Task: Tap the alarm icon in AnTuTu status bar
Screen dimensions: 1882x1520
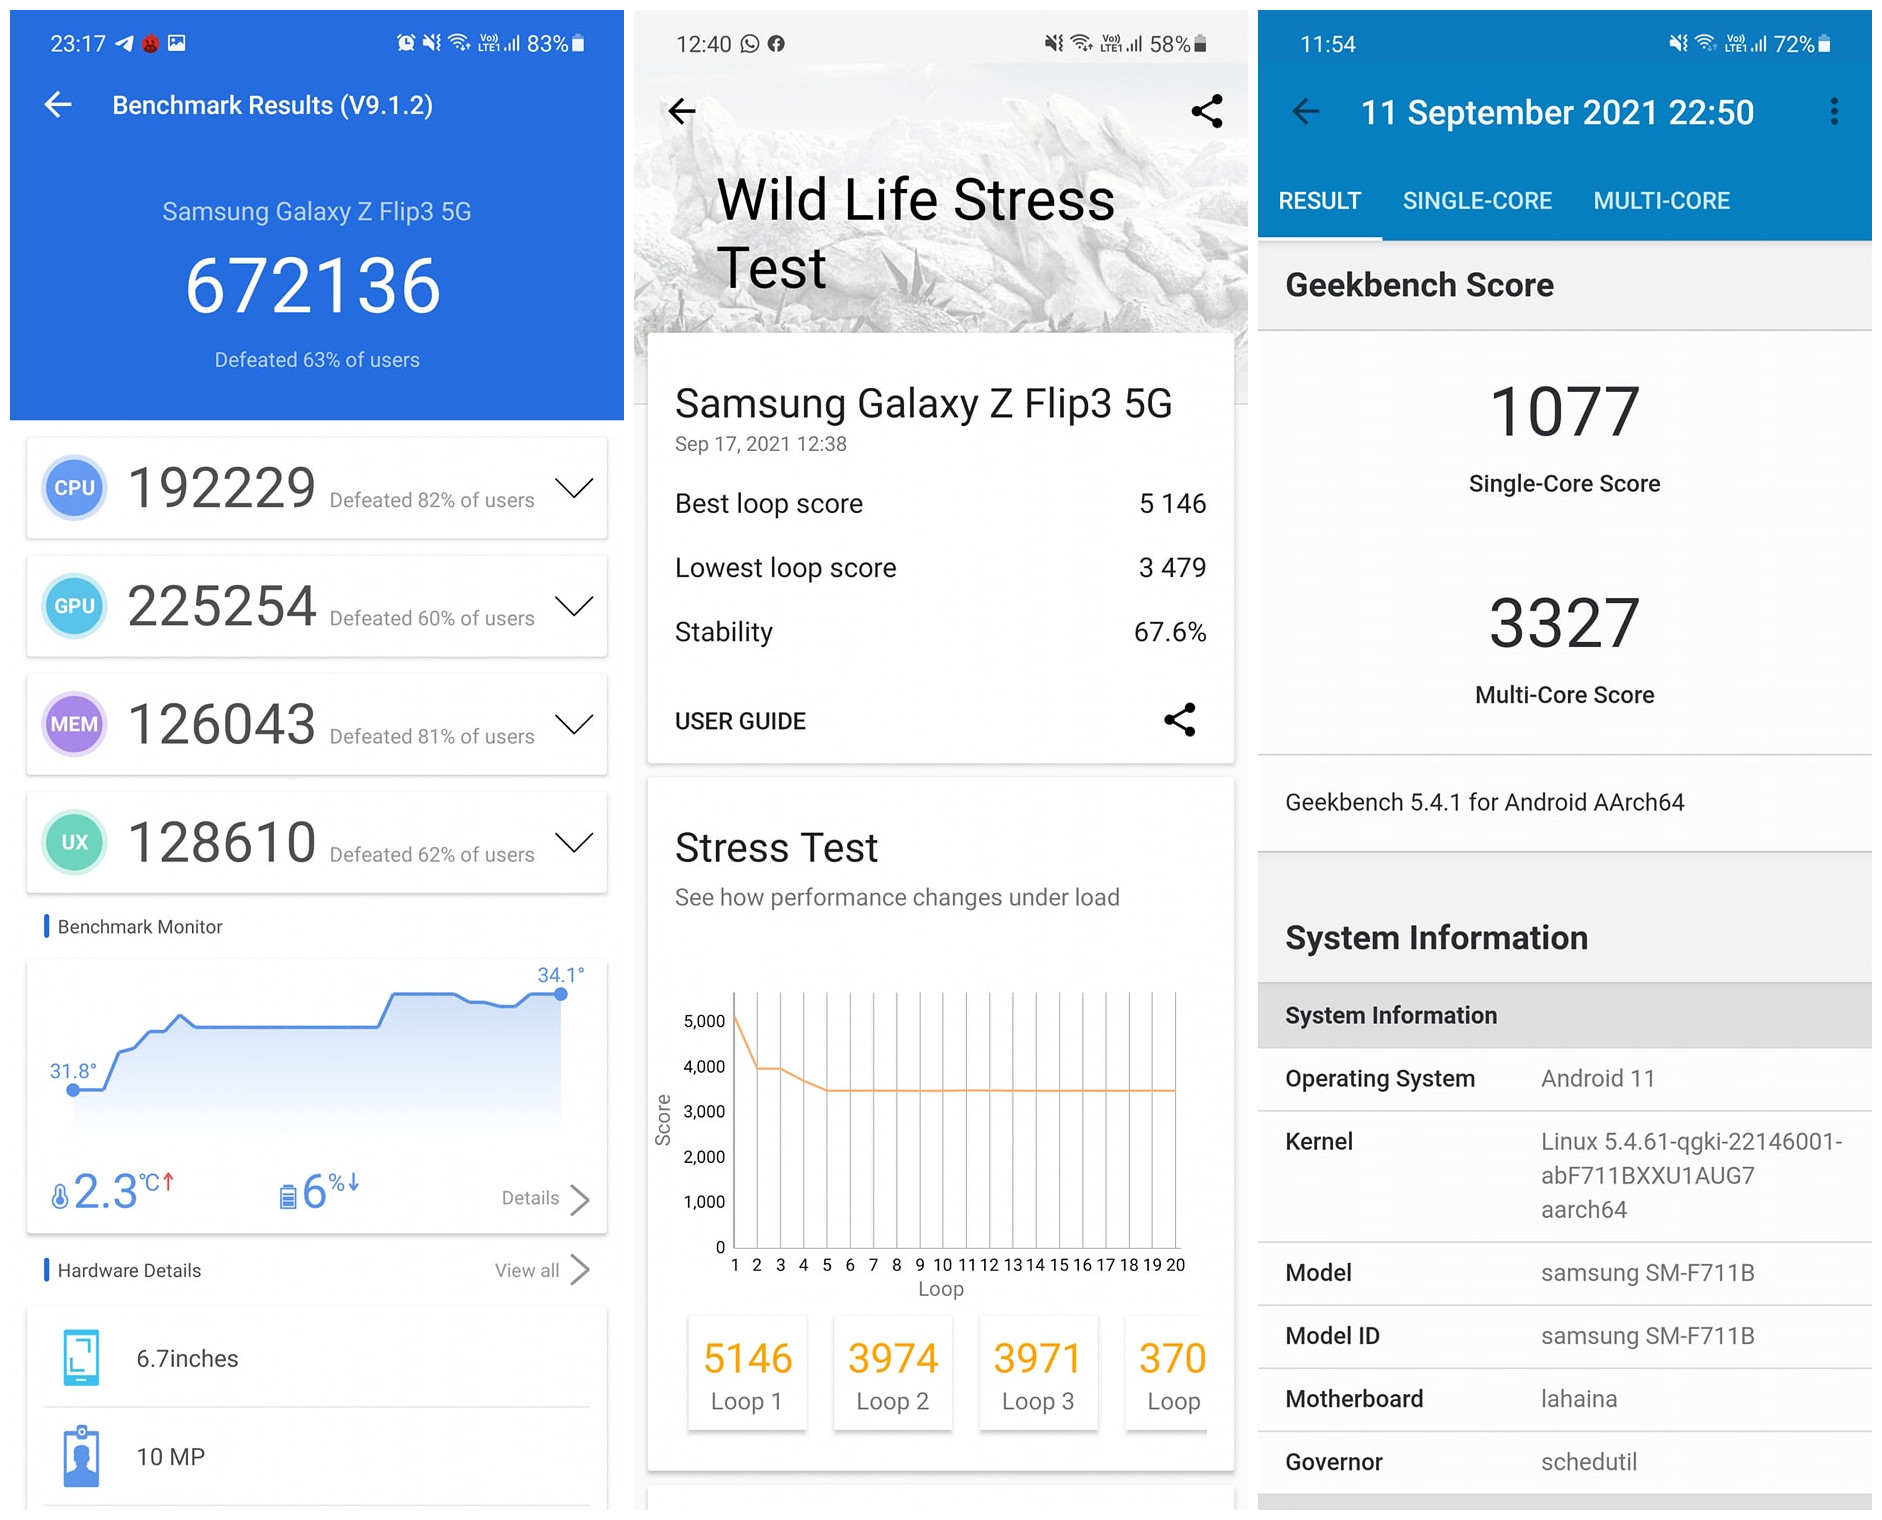Action: (x=405, y=43)
